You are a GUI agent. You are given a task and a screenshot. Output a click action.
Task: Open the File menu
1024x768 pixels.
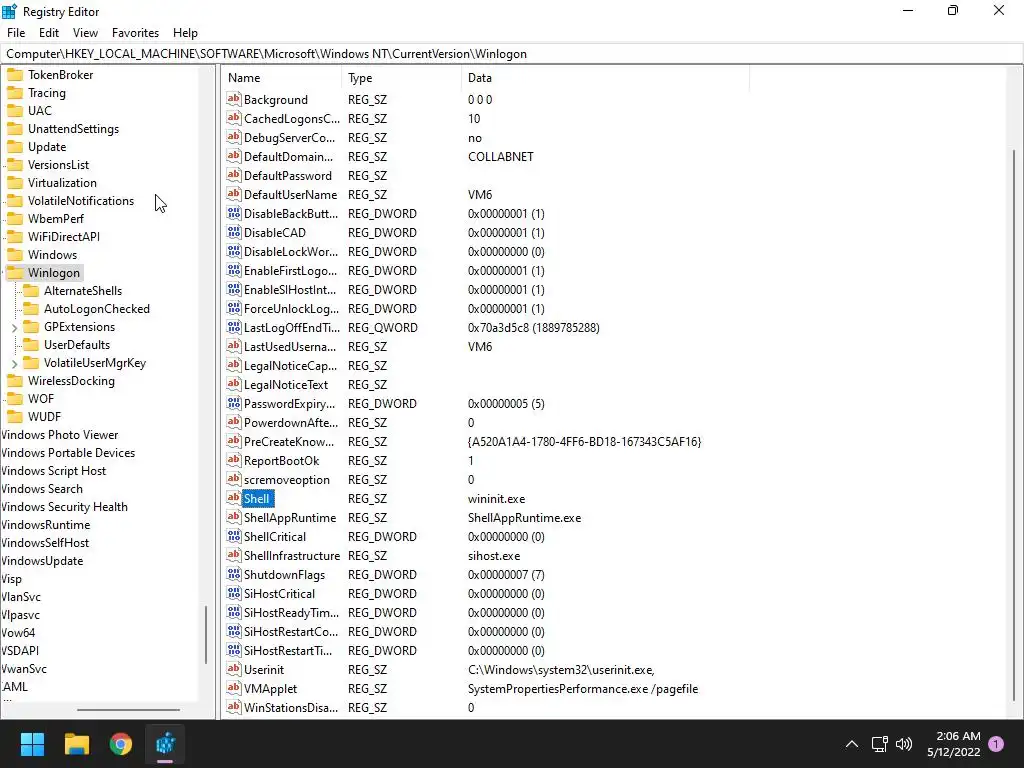pyautogui.click(x=16, y=33)
